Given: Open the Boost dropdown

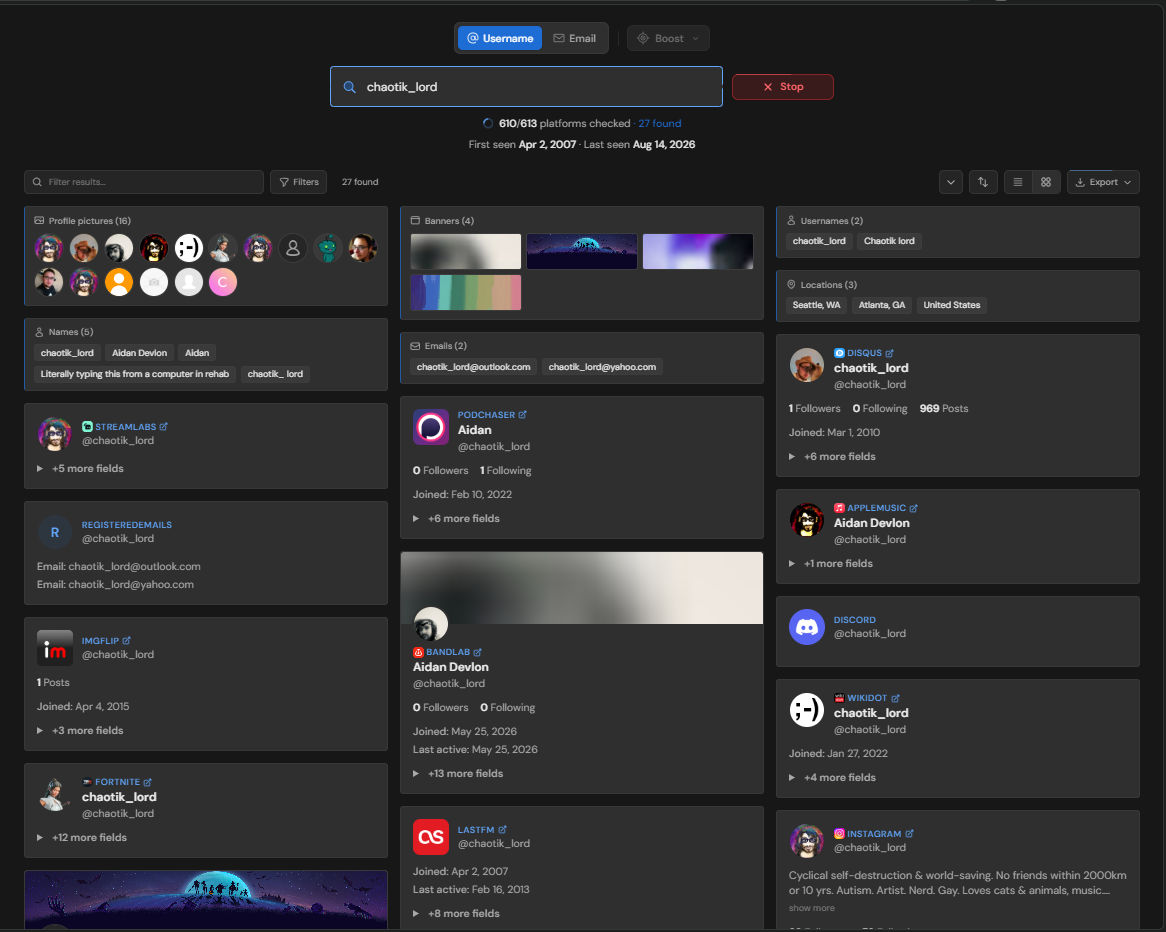Looking at the screenshot, I should 669,39.
